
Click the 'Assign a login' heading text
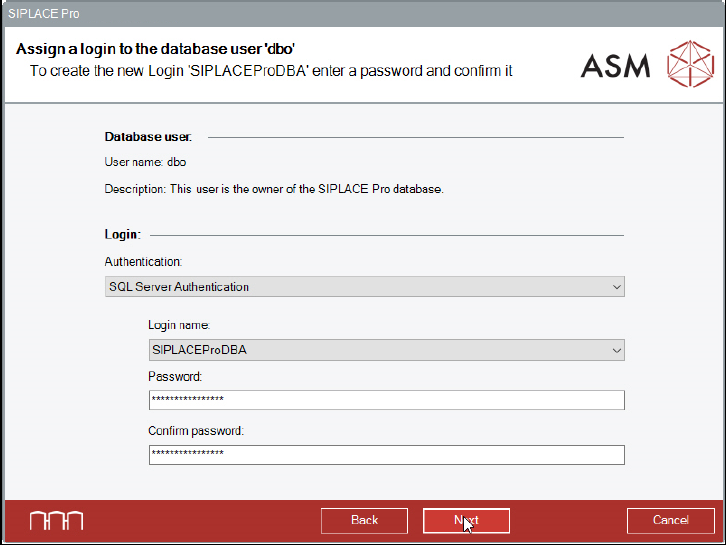pyautogui.click(x=155, y=48)
